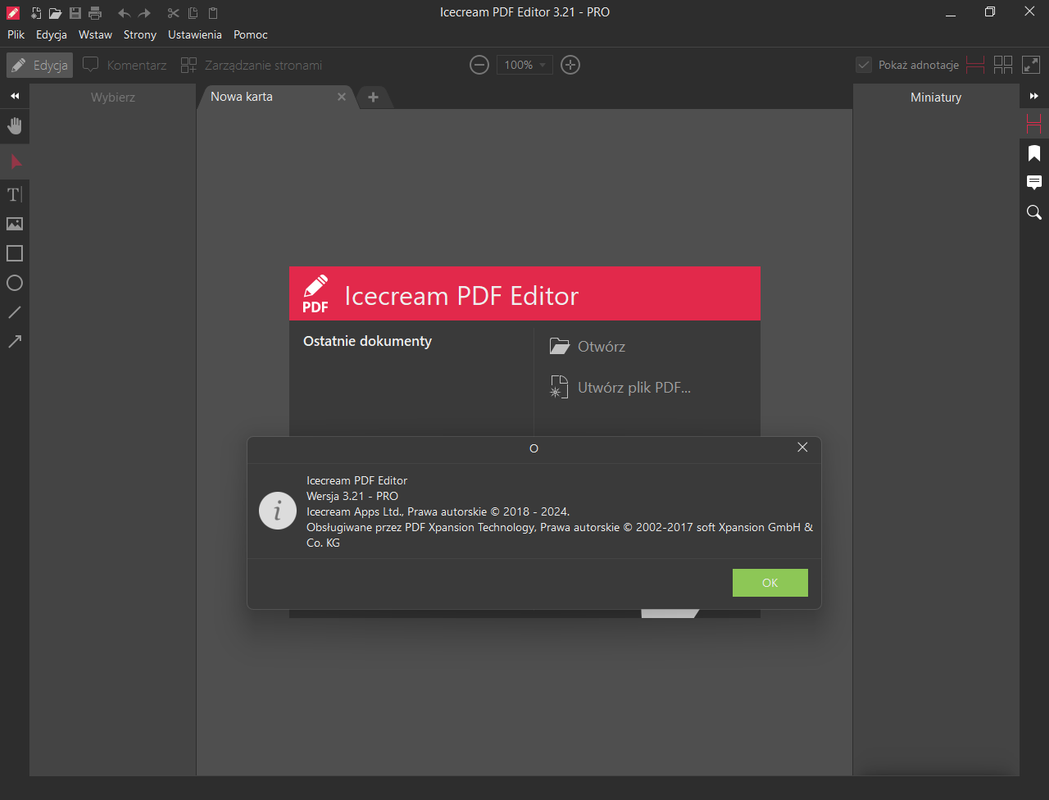
Task: Click the zoom out minus icon
Action: (479, 65)
